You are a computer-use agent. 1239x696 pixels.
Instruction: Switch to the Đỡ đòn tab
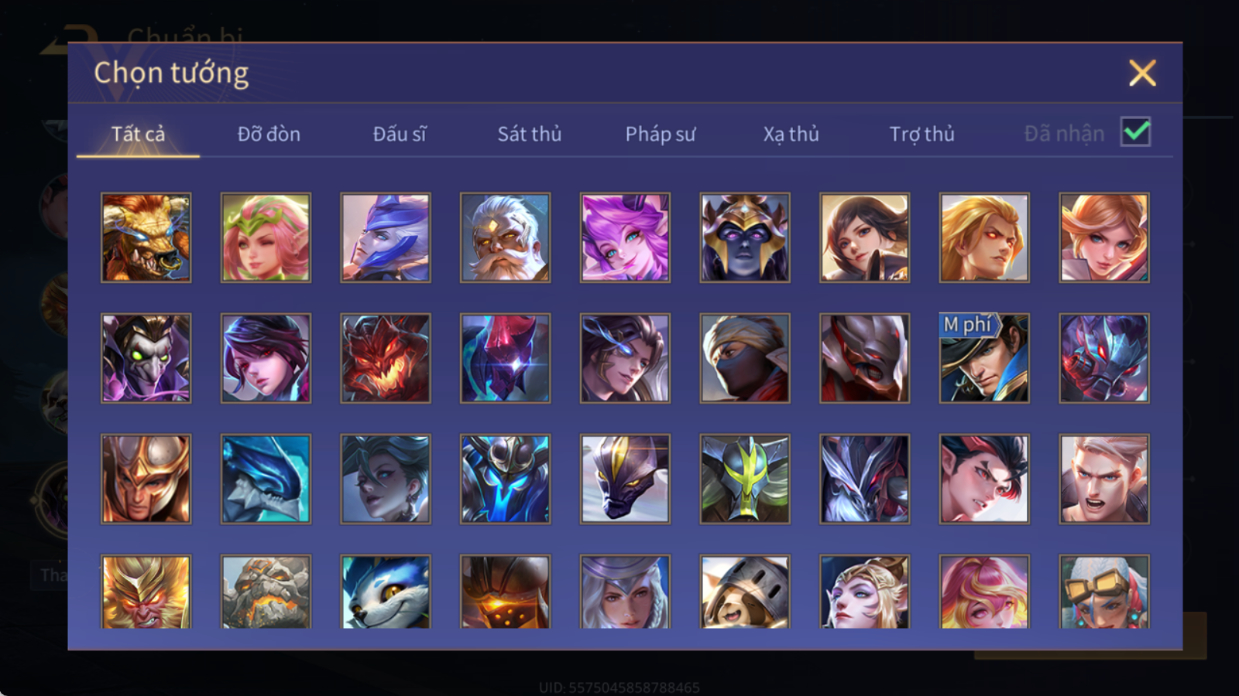pyautogui.click(x=269, y=134)
